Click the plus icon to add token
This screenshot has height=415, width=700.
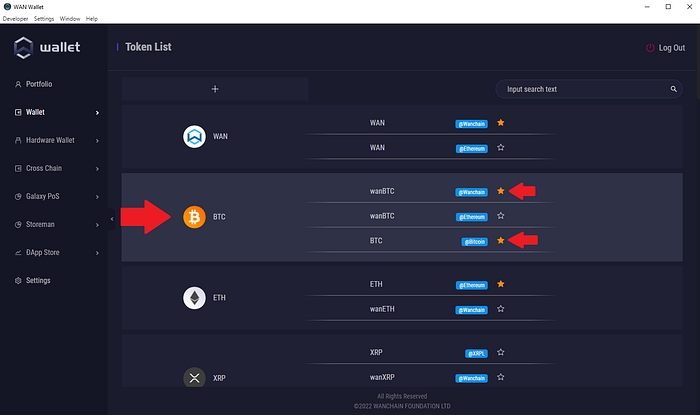(215, 89)
